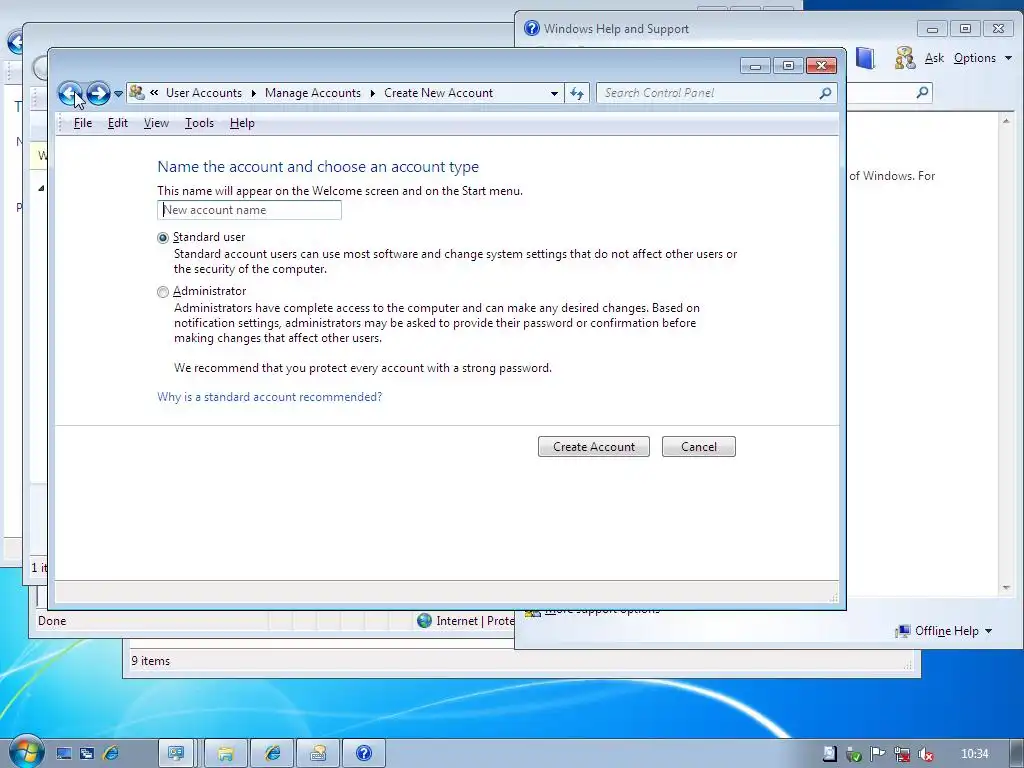The height and width of the screenshot is (768, 1024).
Task: Go to Manage Accounts breadcrumb
Action: [x=313, y=93]
